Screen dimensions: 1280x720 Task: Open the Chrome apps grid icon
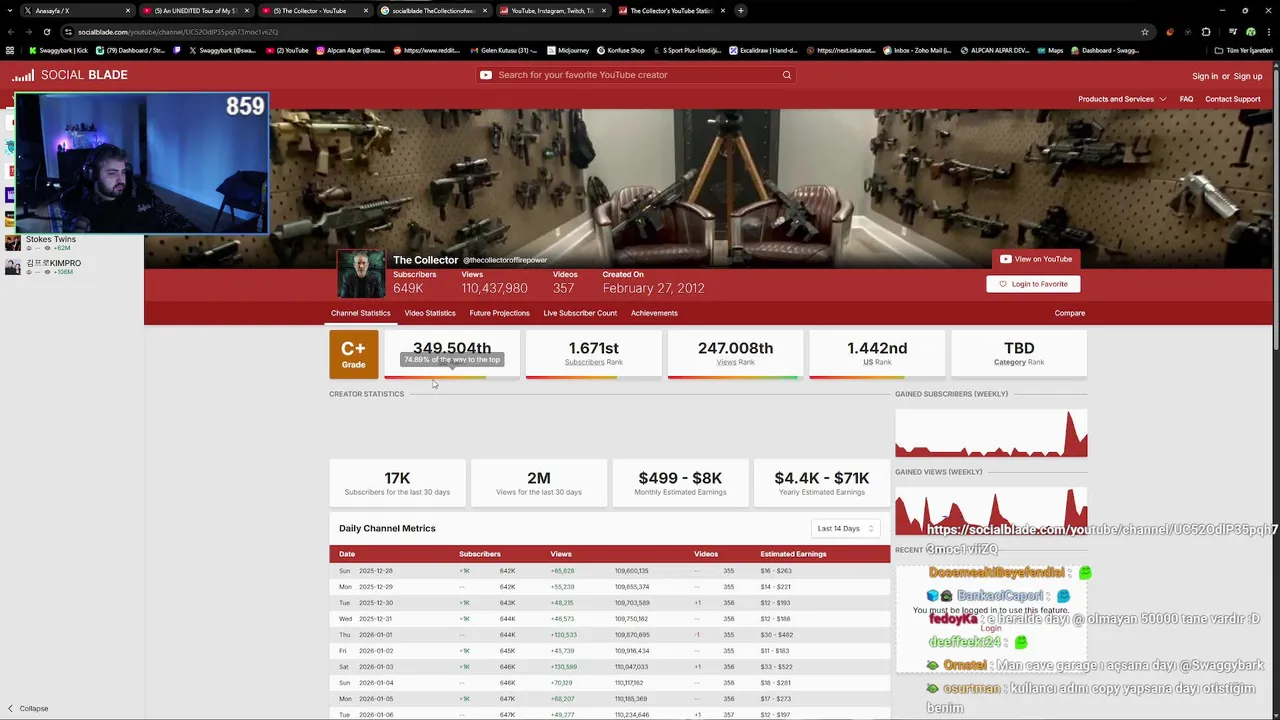(10, 50)
